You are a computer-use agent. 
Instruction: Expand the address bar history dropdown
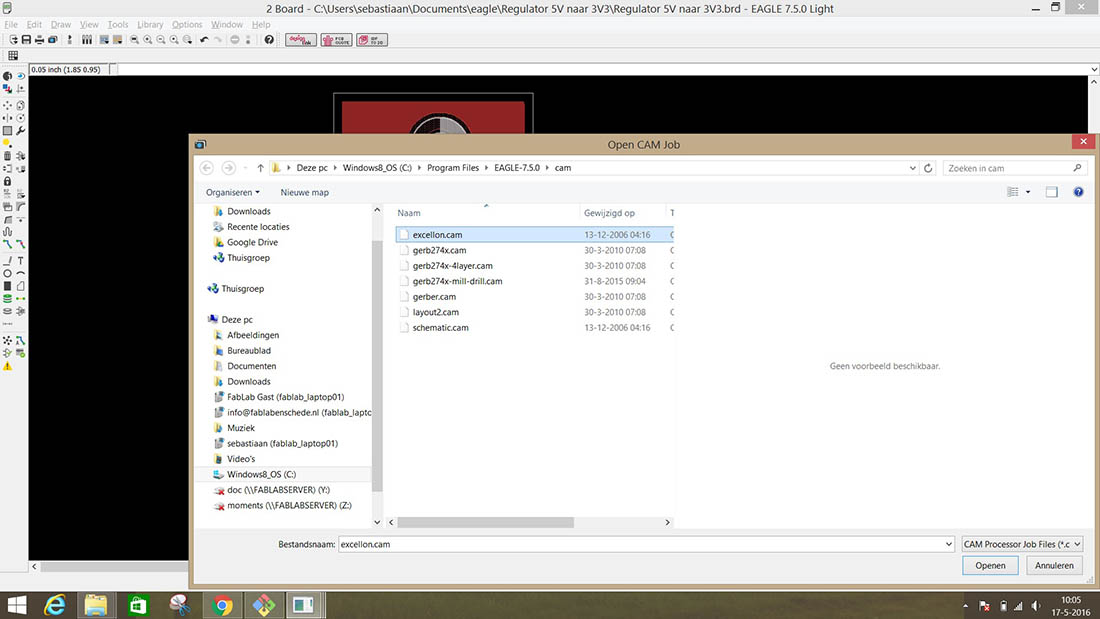[x=912, y=168]
